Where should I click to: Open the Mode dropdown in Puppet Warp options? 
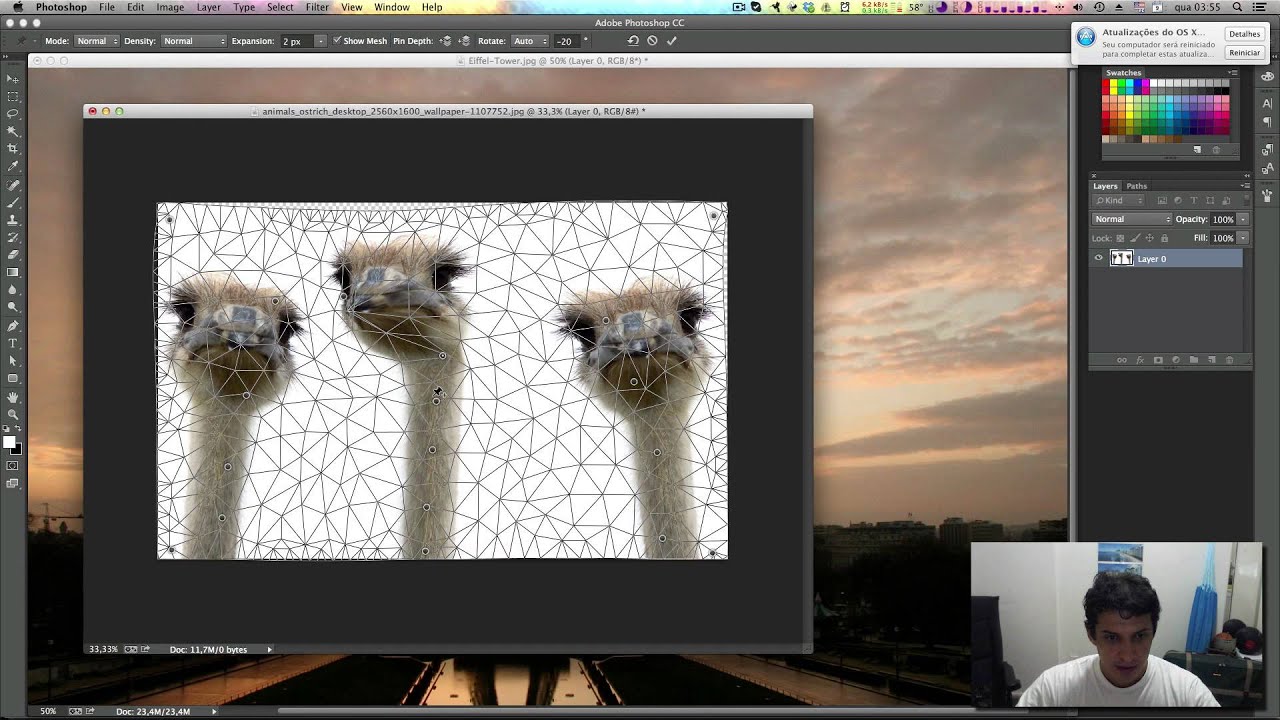[x=95, y=41]
